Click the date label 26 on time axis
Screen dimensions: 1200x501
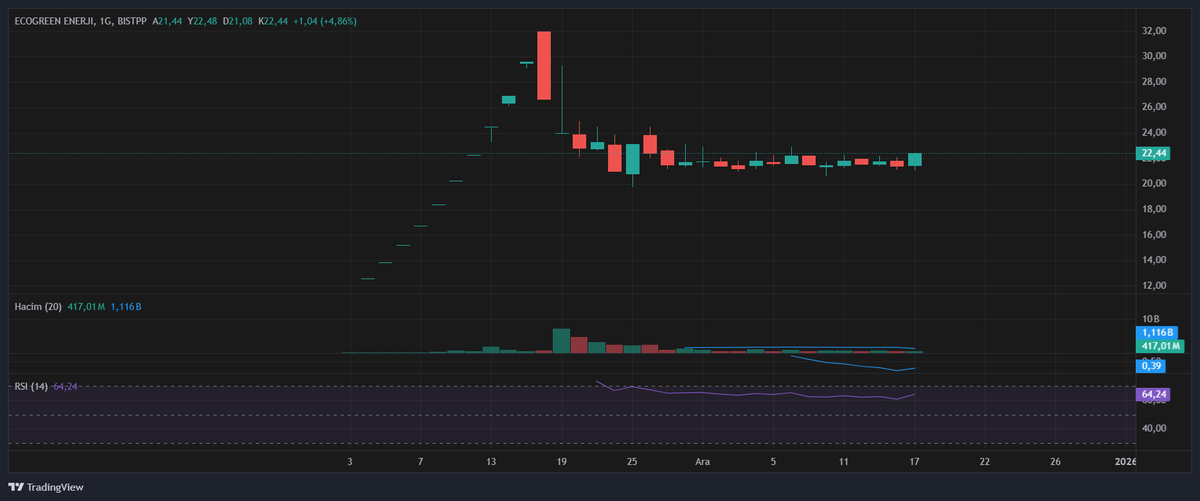pos(1056,462)
